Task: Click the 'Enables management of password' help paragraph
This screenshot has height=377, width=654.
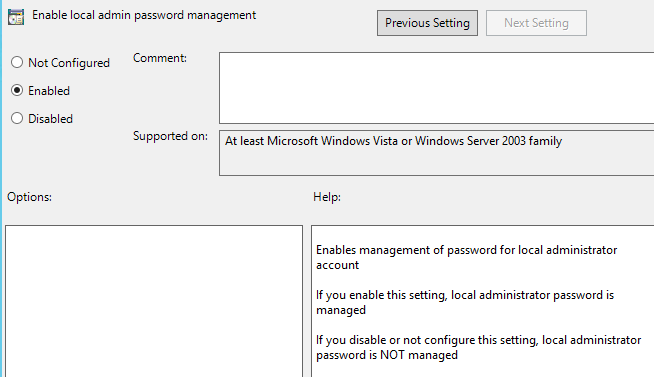Action: pyautogui.click(x=466, y=257)
